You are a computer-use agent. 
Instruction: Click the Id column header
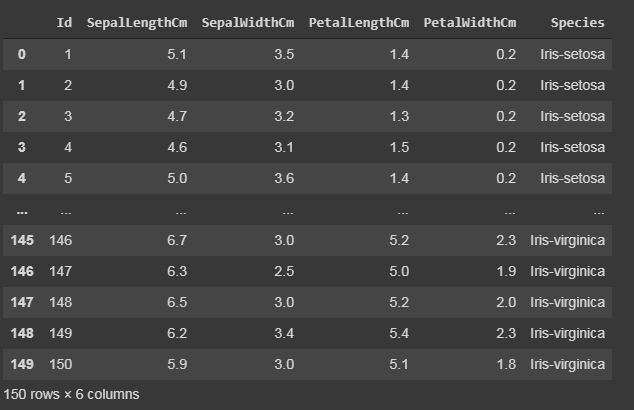pyautogui.click(x=64, y=22)
